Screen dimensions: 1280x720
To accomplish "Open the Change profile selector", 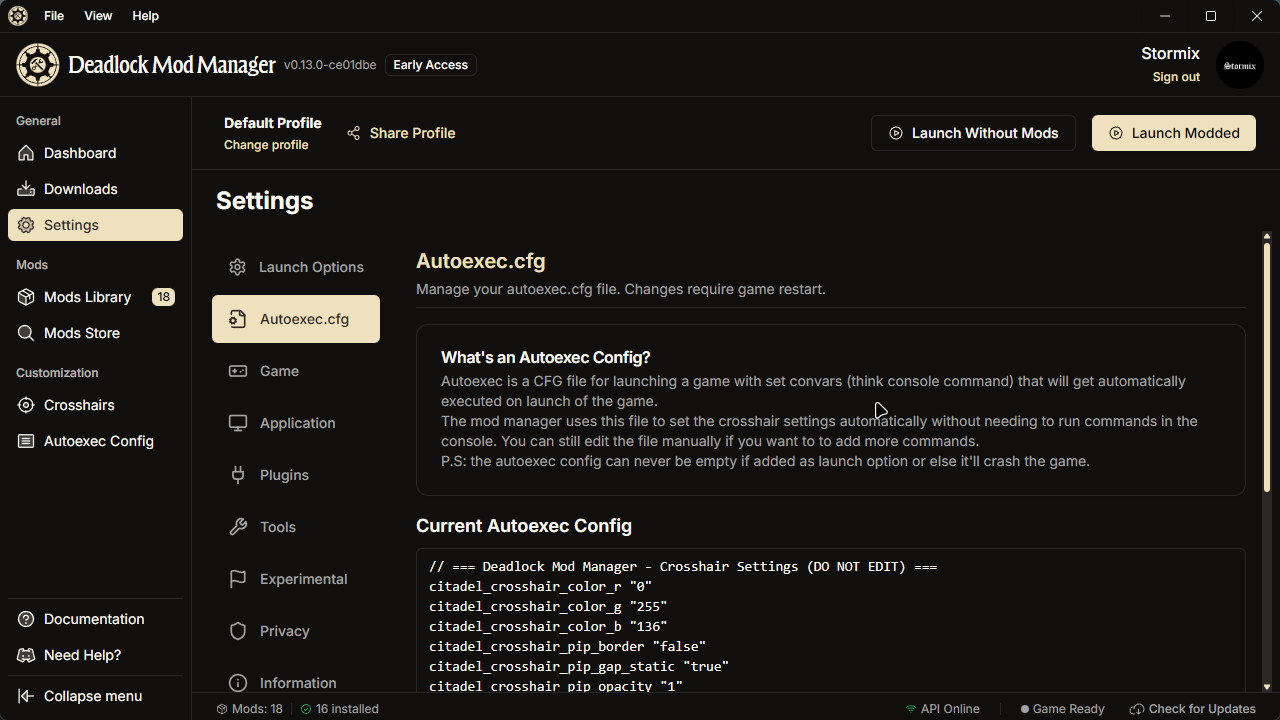I will pos(266,145).
